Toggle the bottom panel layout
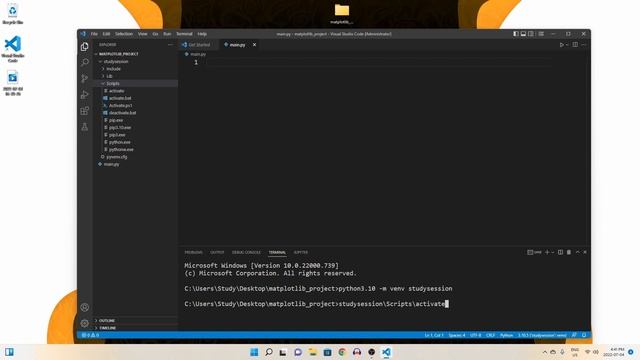Viewport: 640px width, 360px height. (x=523, y=34)
